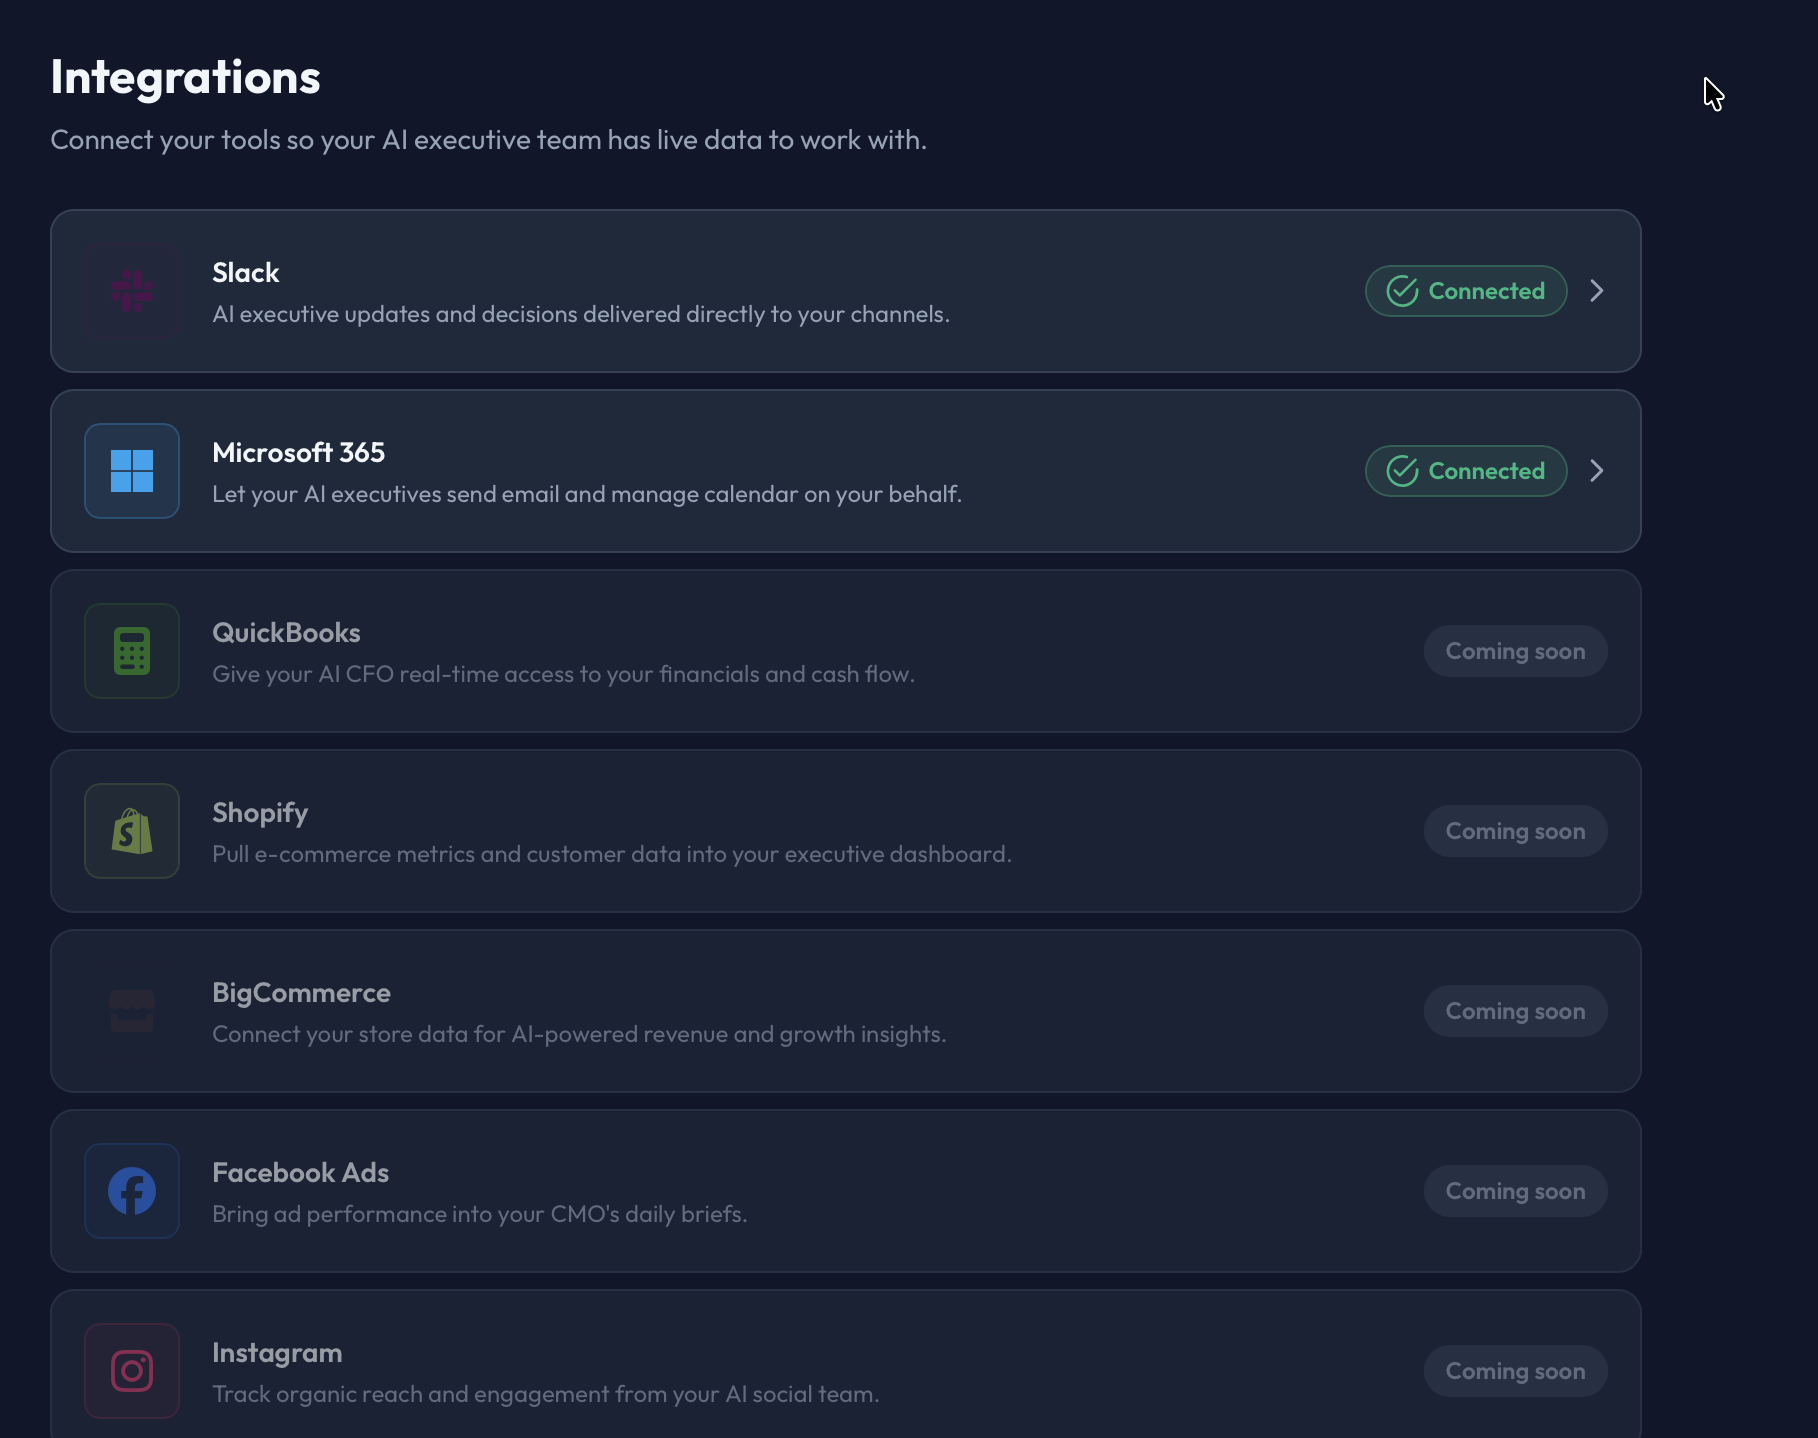Click the Slack integration icon
The image size is (1818, 1438).
(131, 291)
